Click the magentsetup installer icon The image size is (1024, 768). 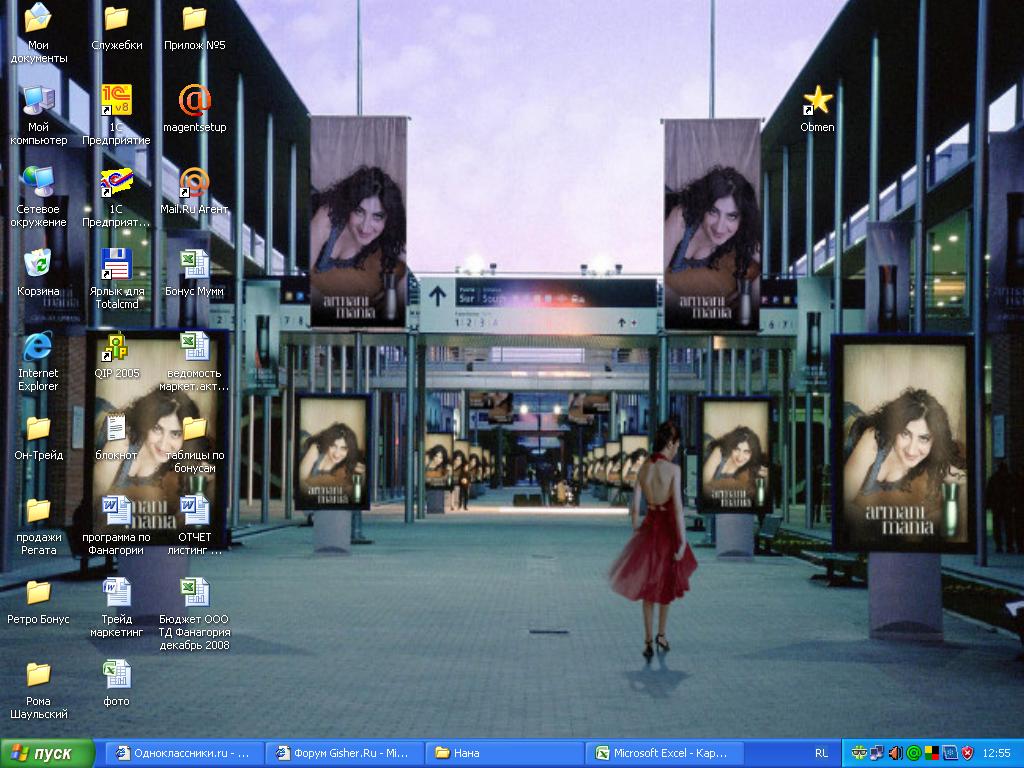194,100
